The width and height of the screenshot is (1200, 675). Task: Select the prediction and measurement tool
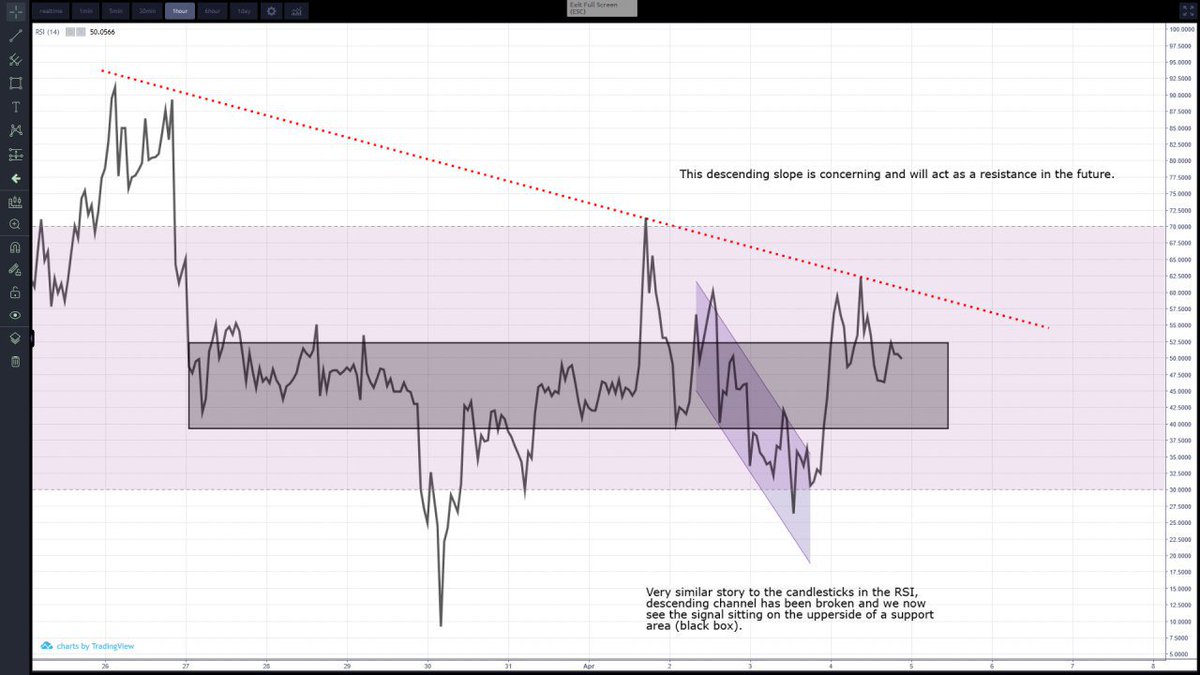pos(15,155)
